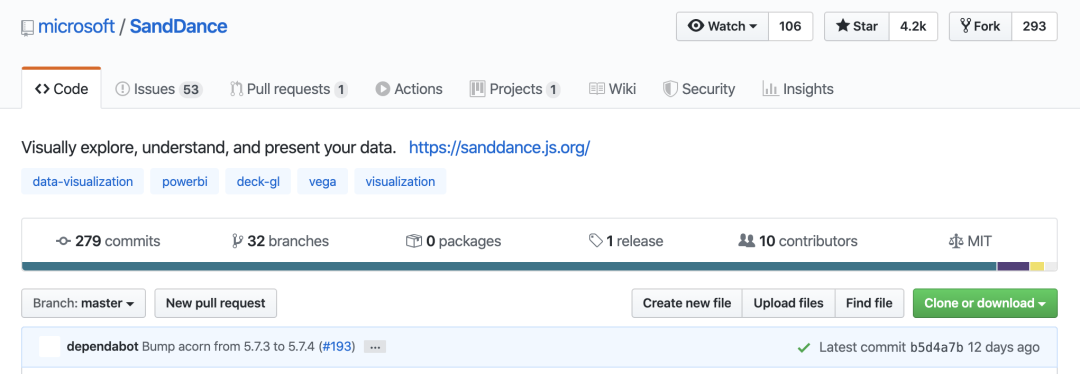Expand the commit message ellipsis
The height and width of the screenshot is (374, 1080).
[375, 347]
